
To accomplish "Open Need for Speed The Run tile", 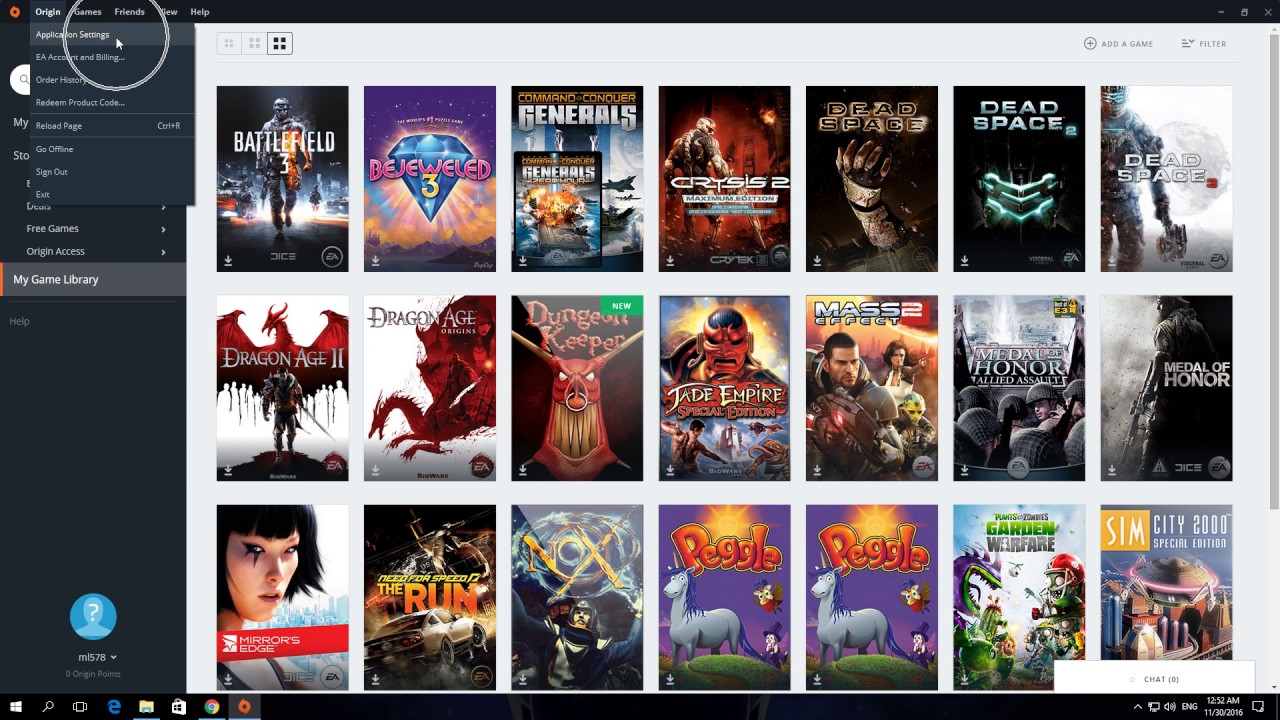I will [x=430, y=597].
